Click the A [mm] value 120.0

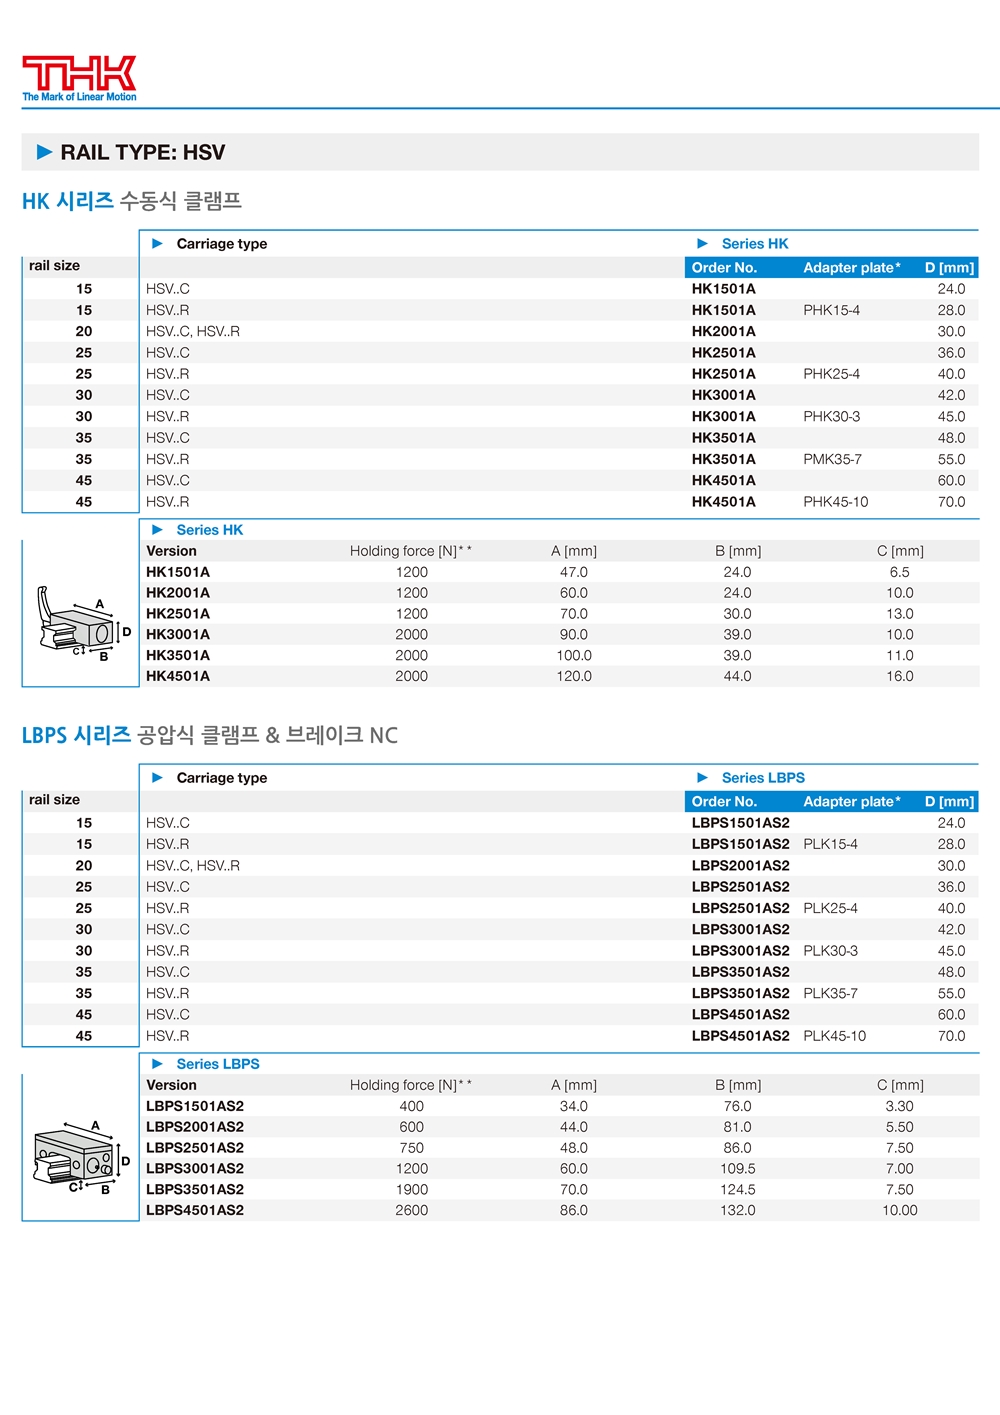point(574,676)
